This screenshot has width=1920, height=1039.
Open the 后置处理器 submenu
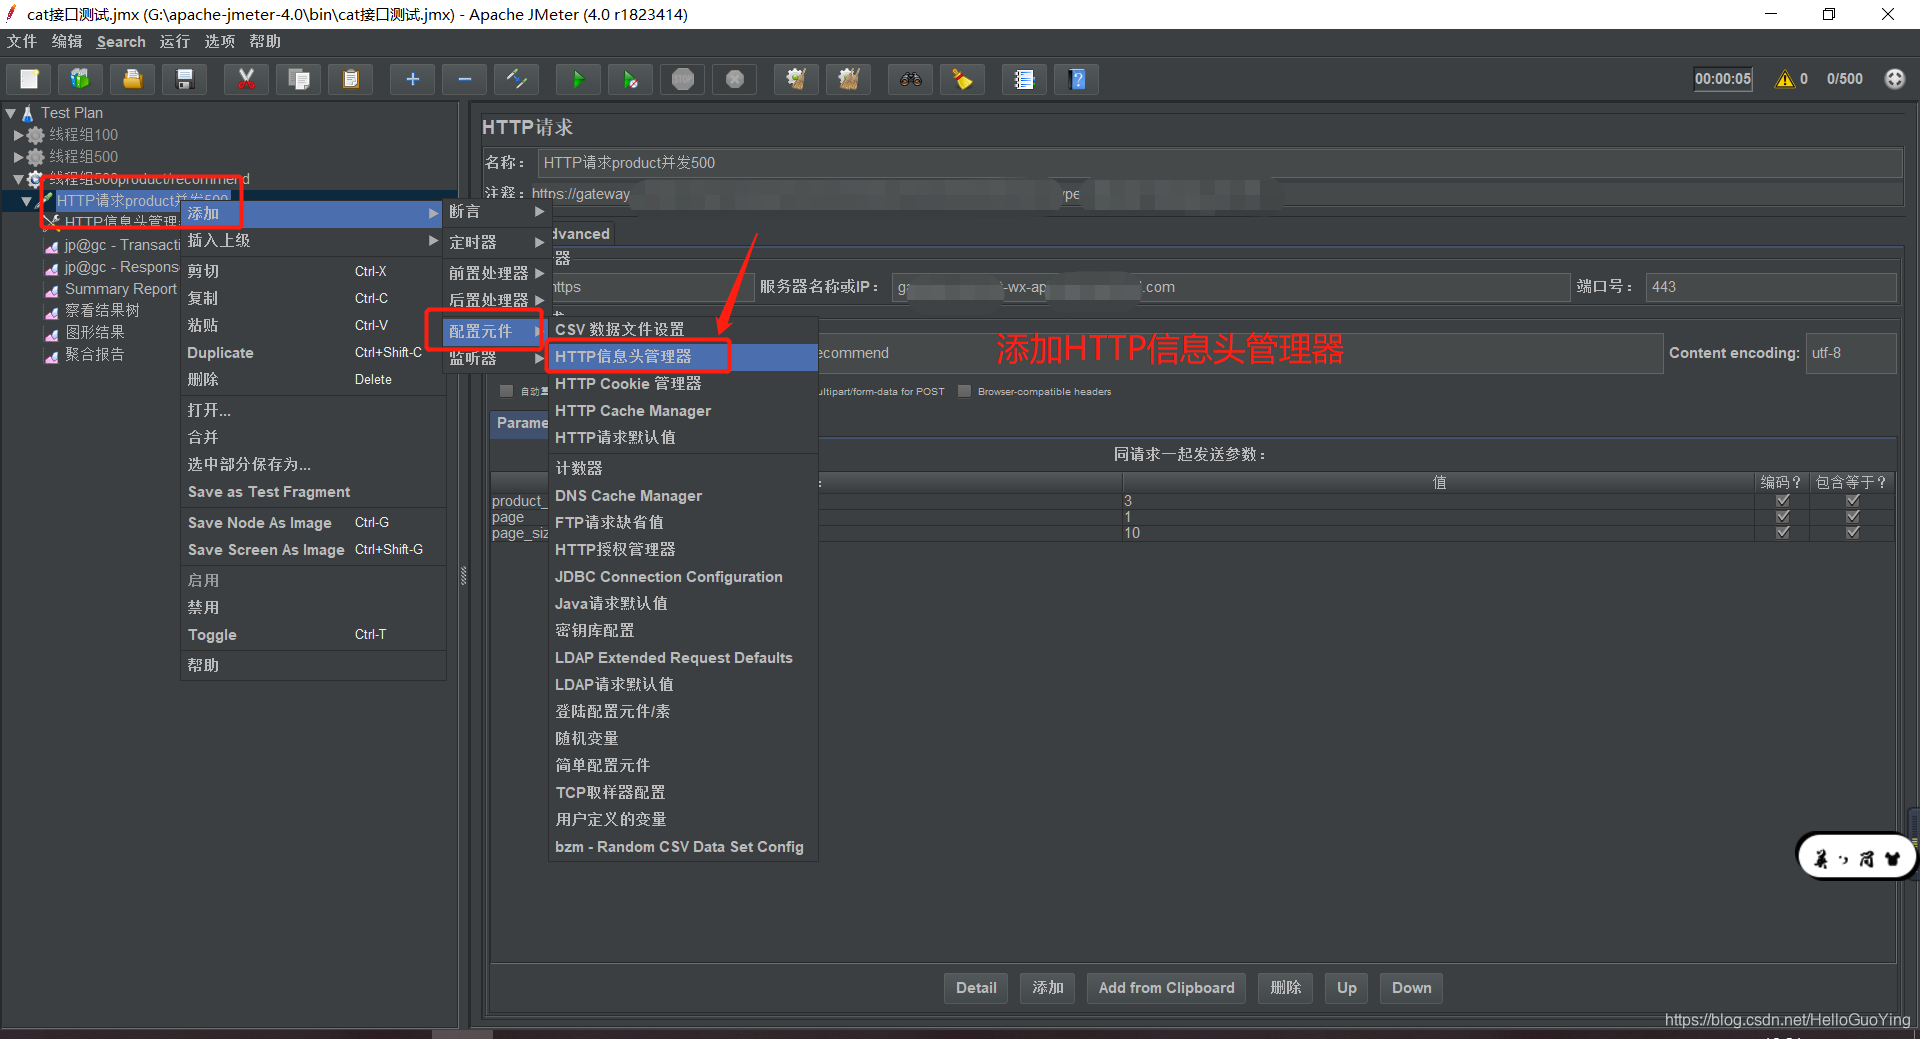(496, 300)
